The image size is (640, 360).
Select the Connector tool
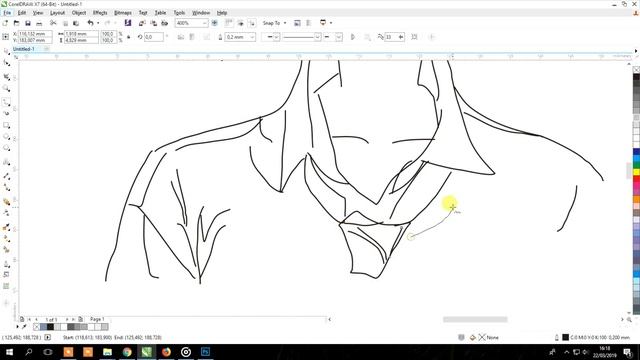point(6,187)
